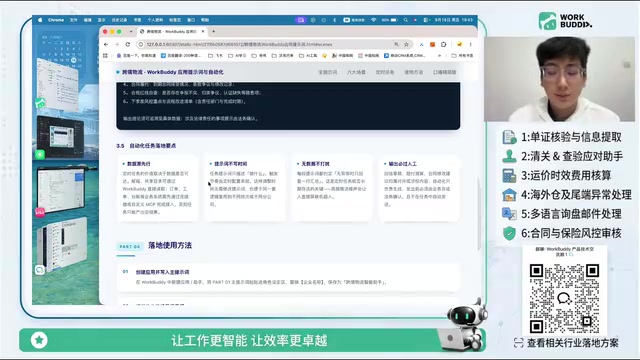The image size is (640, 360).
Task: Jump to 八大场景 page section
Action: point(356,72)
